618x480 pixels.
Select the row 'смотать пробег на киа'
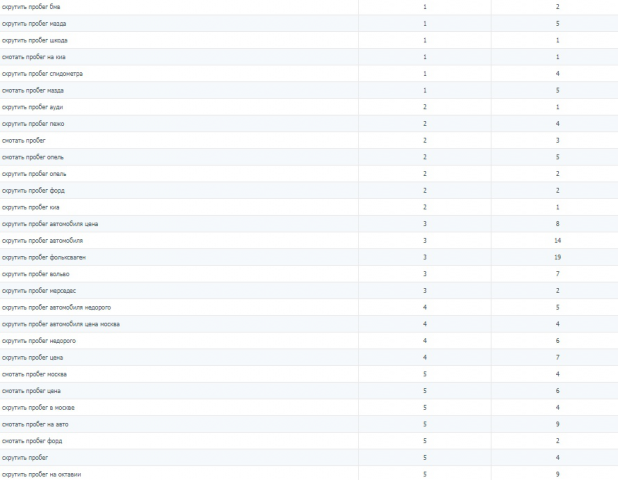tap(309, 57)
